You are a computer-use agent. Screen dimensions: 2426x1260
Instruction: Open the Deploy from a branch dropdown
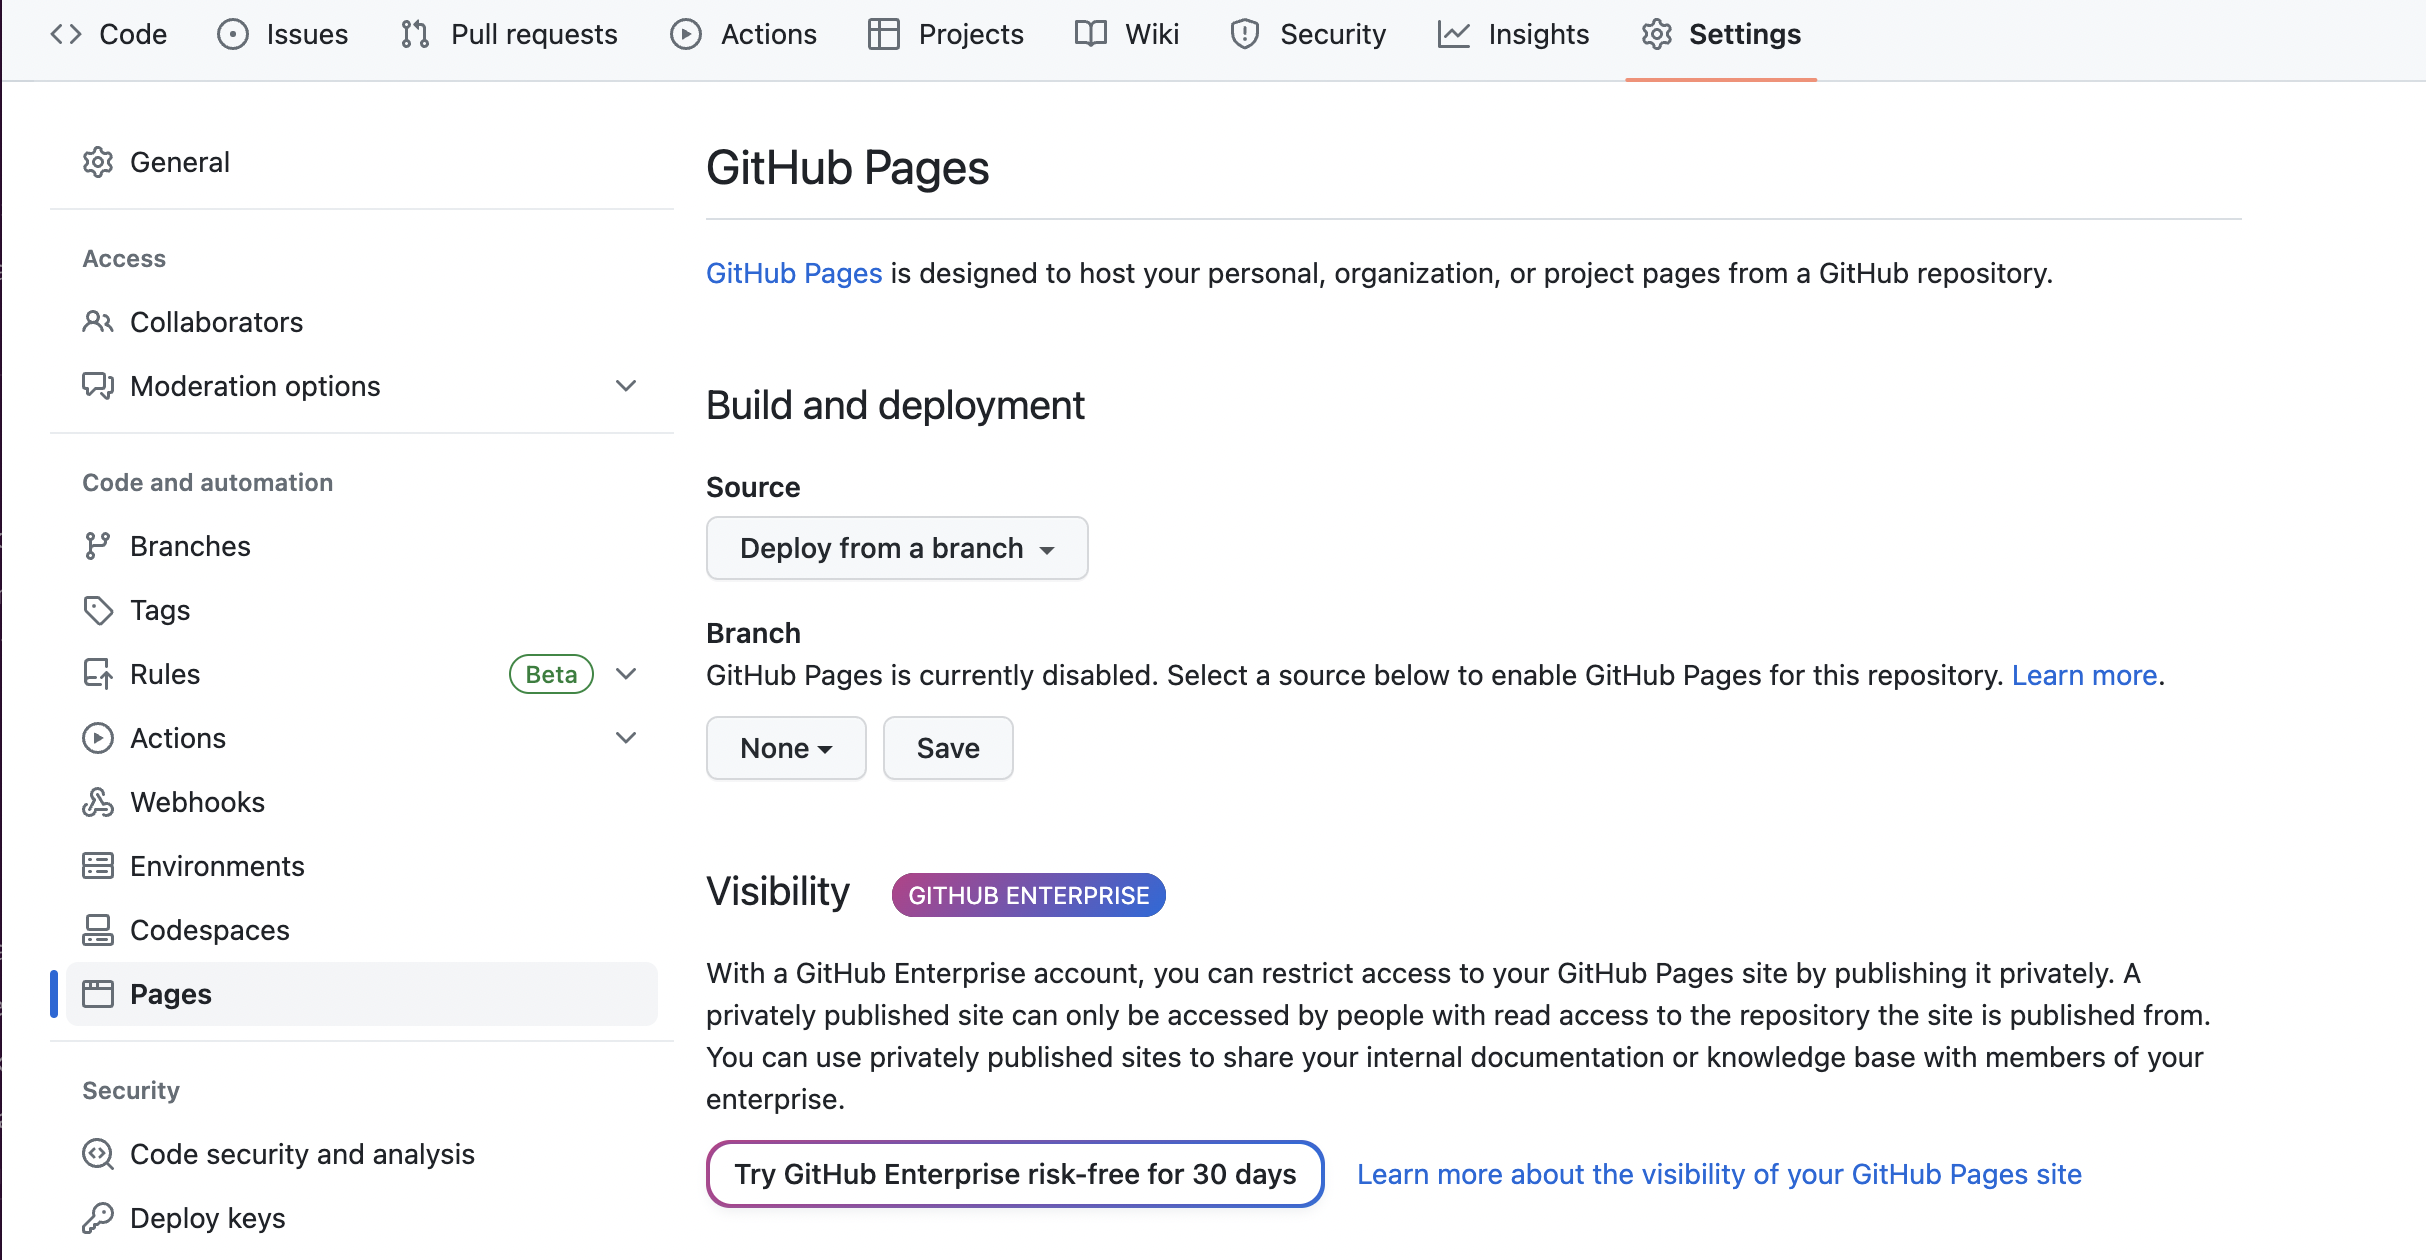click(x=896, y=548)
